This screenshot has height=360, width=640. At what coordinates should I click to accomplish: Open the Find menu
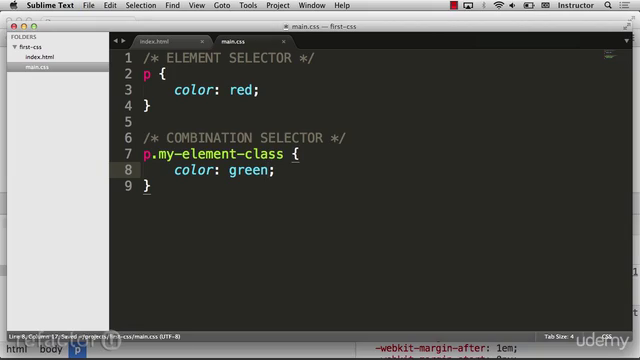(x=172, y=5)
